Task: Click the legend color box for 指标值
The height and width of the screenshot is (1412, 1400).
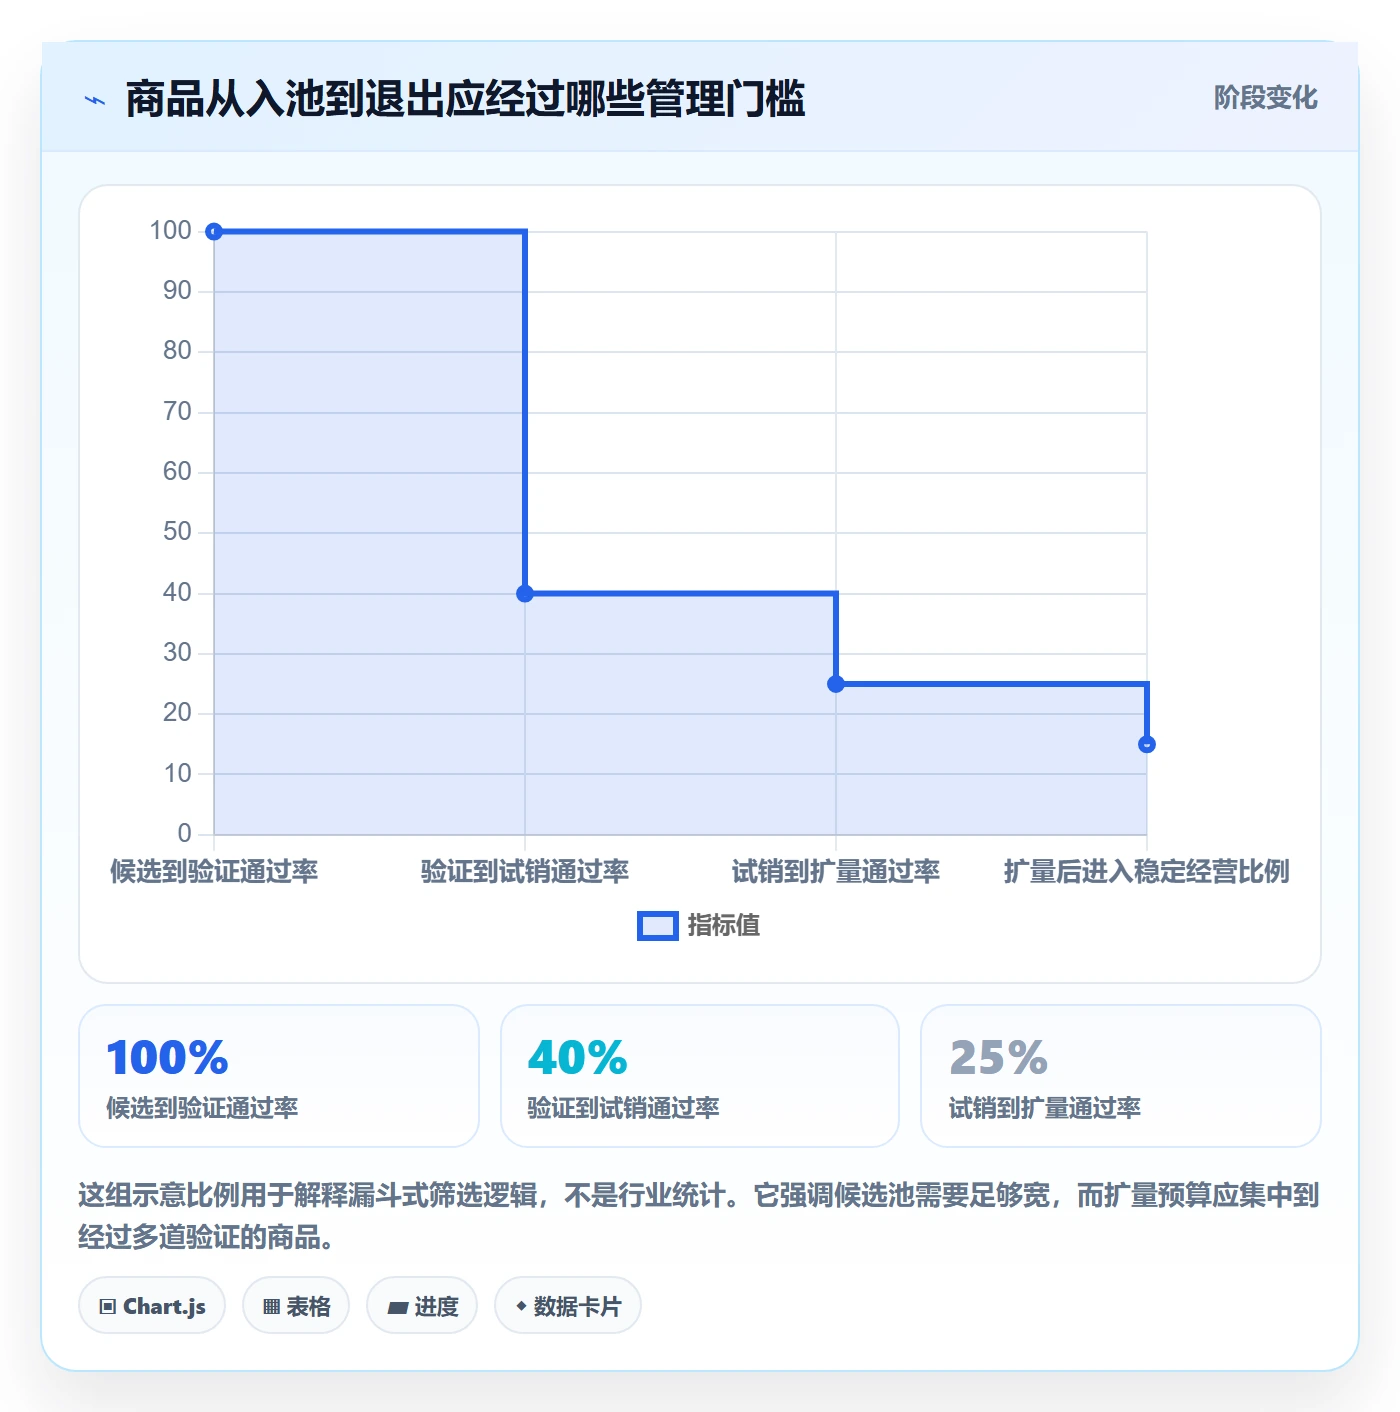Action: (658, 926)
